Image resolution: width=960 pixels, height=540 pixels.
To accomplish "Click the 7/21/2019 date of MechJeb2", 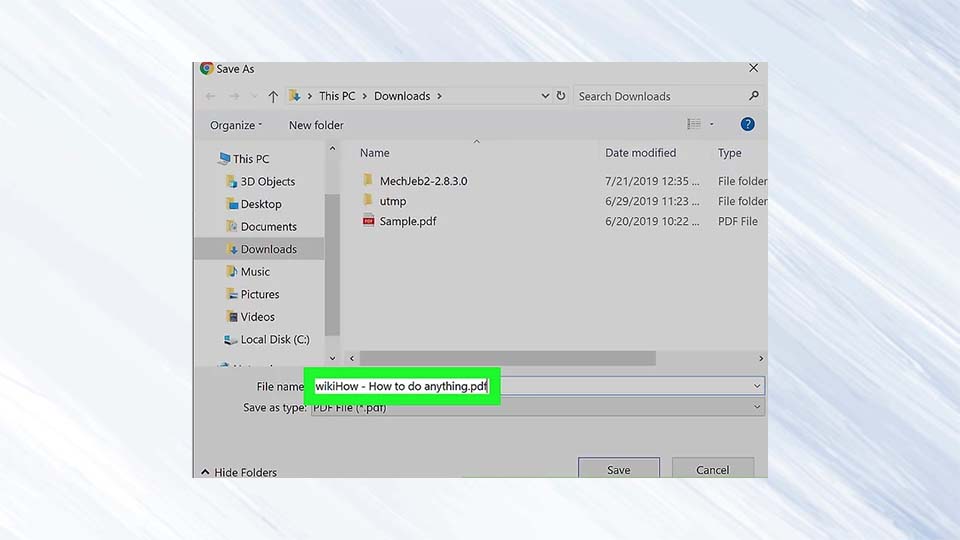I will [x=652, y=181].
